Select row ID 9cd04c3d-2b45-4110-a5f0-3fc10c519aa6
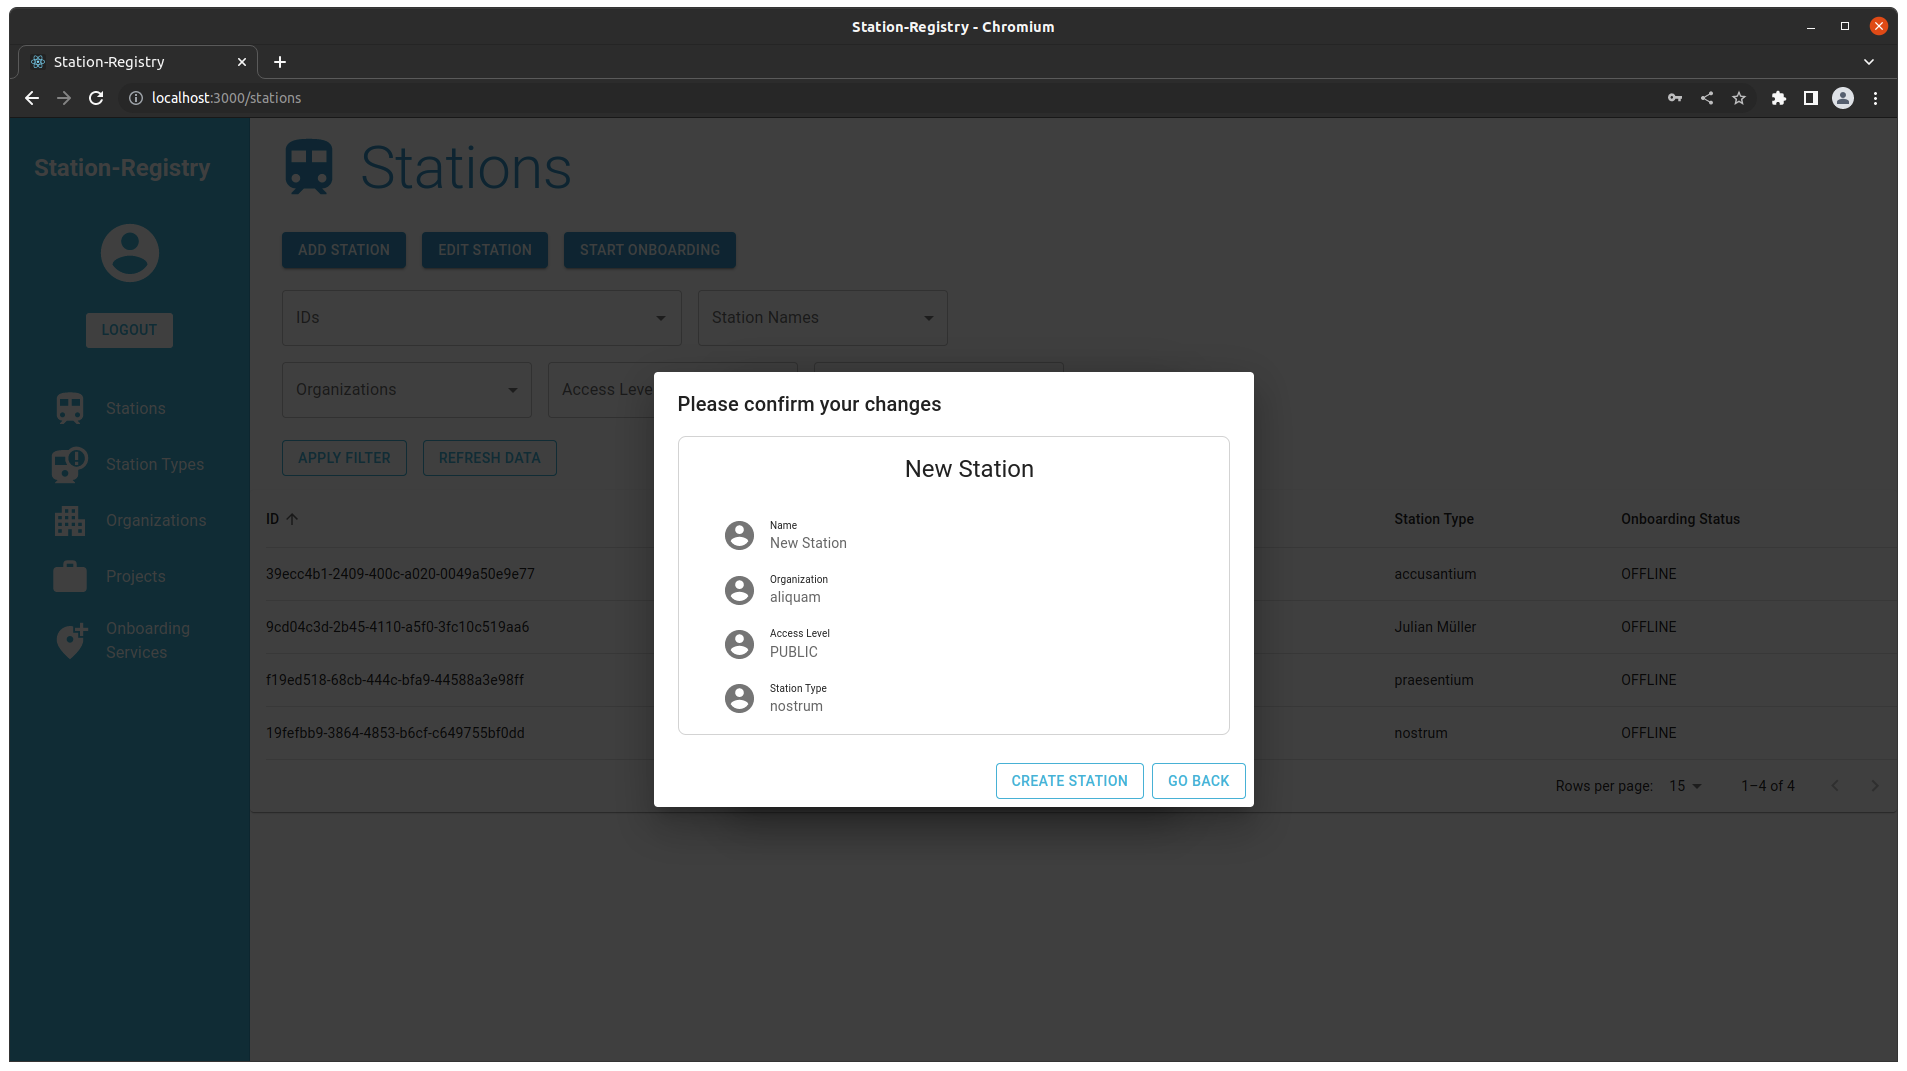The height and width of the screenshot is (1071, 1907). (x=397, y=627)
